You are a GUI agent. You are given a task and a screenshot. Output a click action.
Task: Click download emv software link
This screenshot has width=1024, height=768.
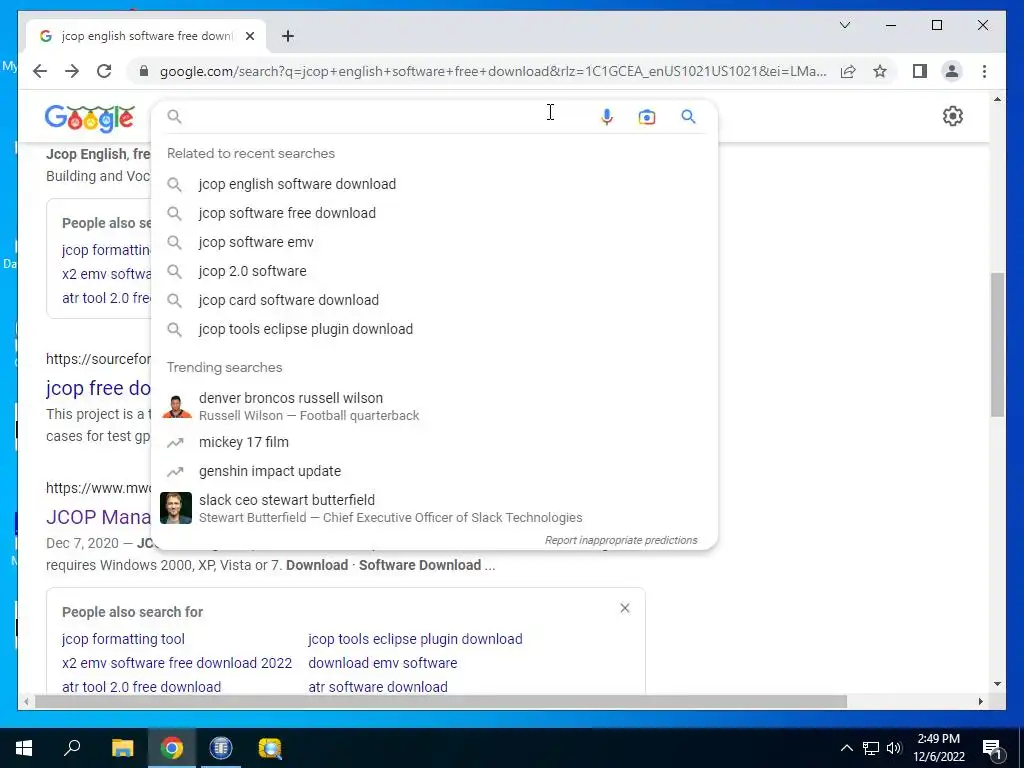coord(383,663)
